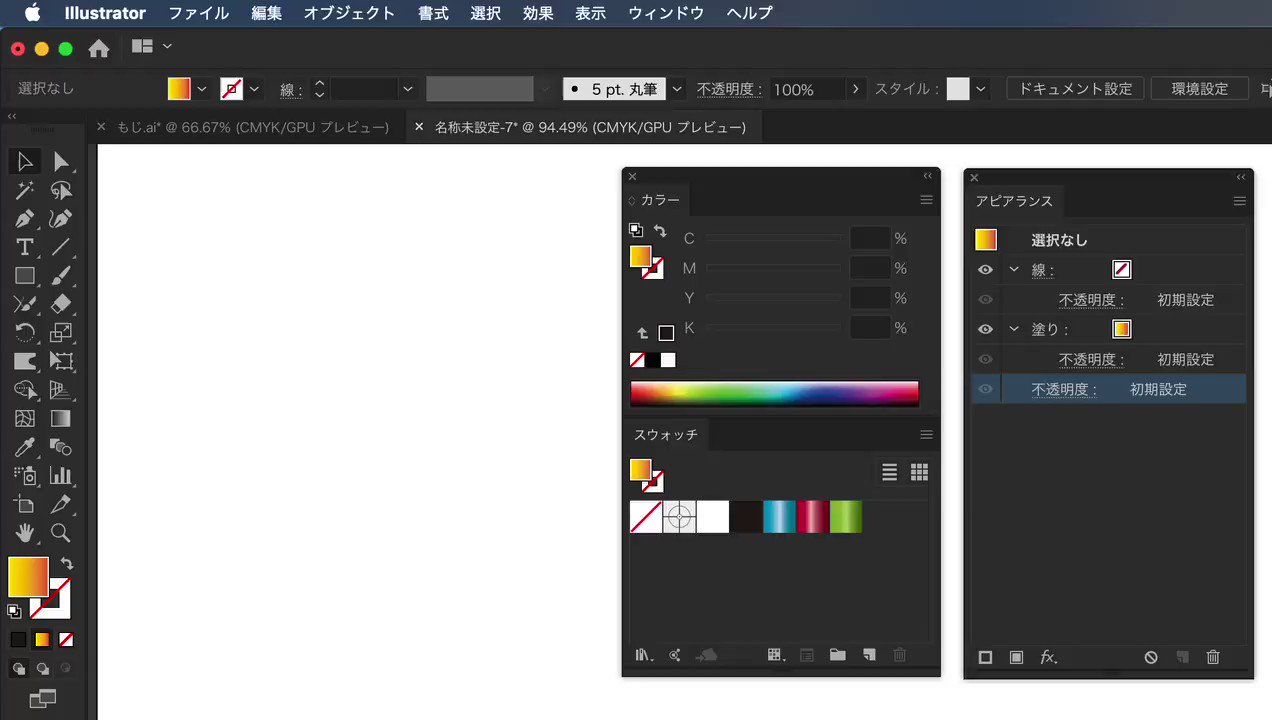Image resolution: width=1272 pixels, height=720 pixels.
Task: Select the Perspective Grid tool
Action: (x=61, y=390)
